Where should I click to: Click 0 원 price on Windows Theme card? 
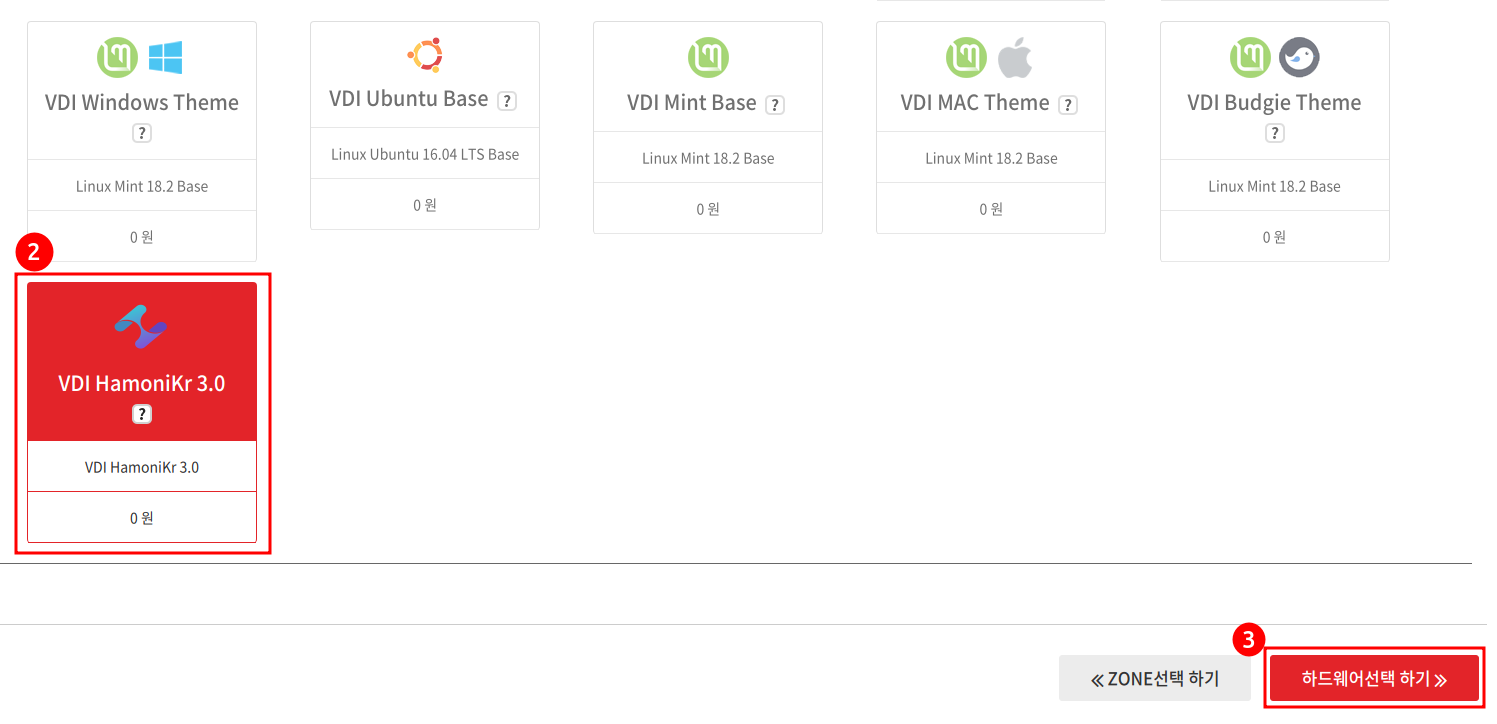click(142, 237)
